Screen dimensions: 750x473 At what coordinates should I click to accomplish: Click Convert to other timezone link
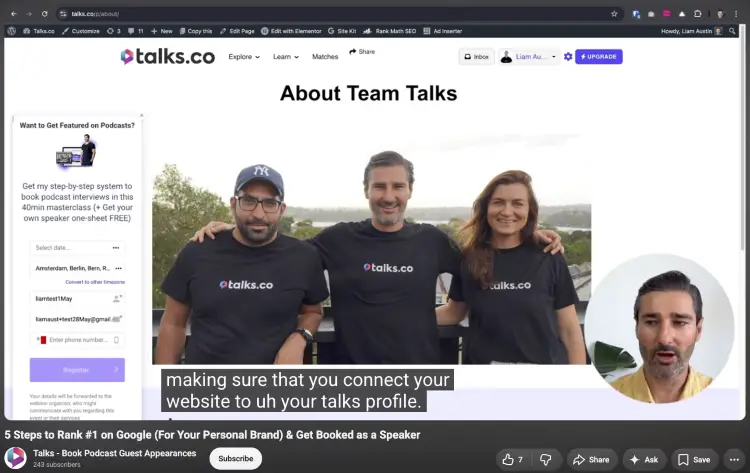click(95, 282)
